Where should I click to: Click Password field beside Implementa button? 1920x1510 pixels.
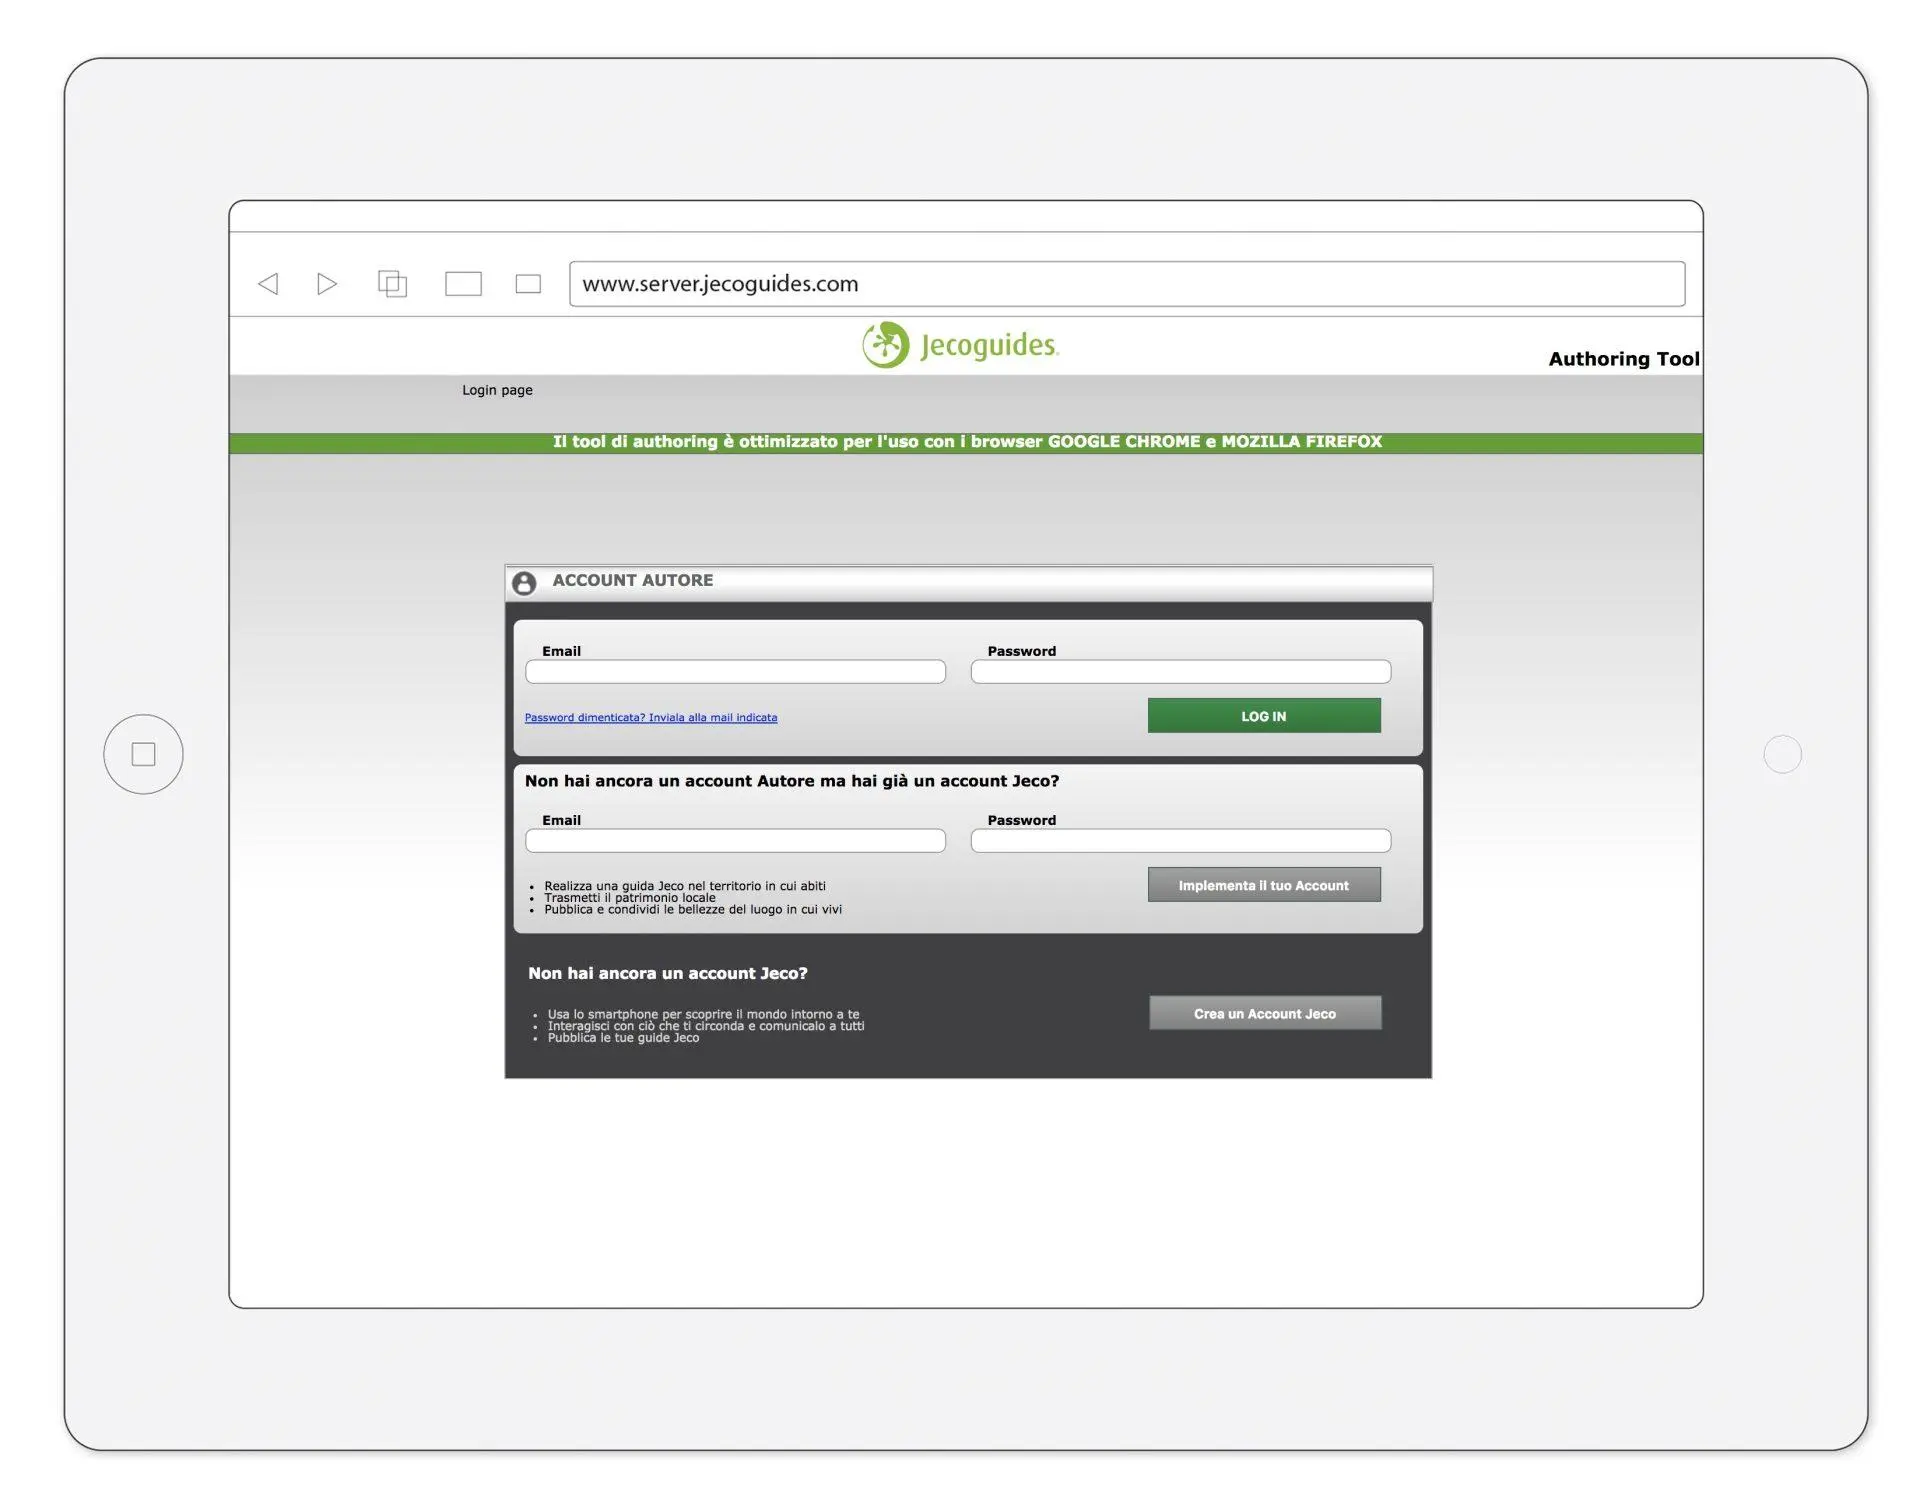(x=1180, y=841)
